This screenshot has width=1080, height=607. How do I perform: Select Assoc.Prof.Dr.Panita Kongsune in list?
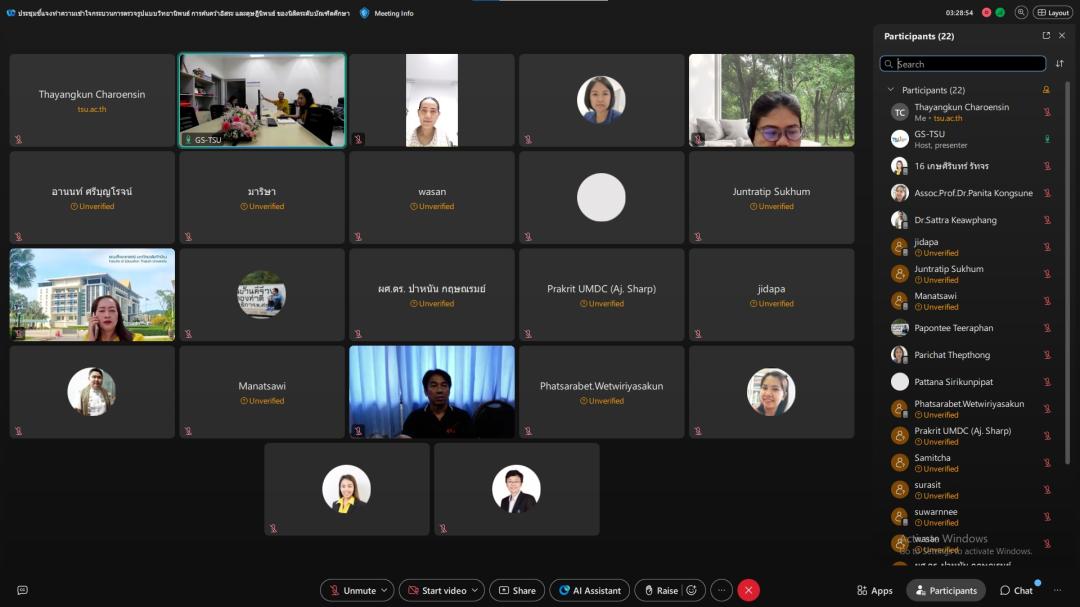click(x=971, y=193)
